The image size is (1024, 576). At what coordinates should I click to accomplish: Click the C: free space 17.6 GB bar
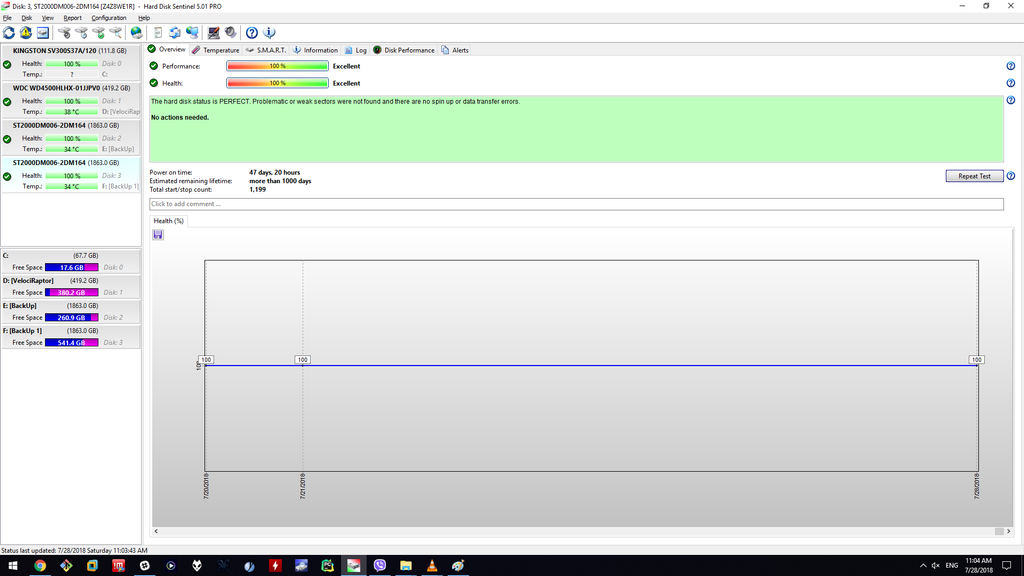point(72,267)
